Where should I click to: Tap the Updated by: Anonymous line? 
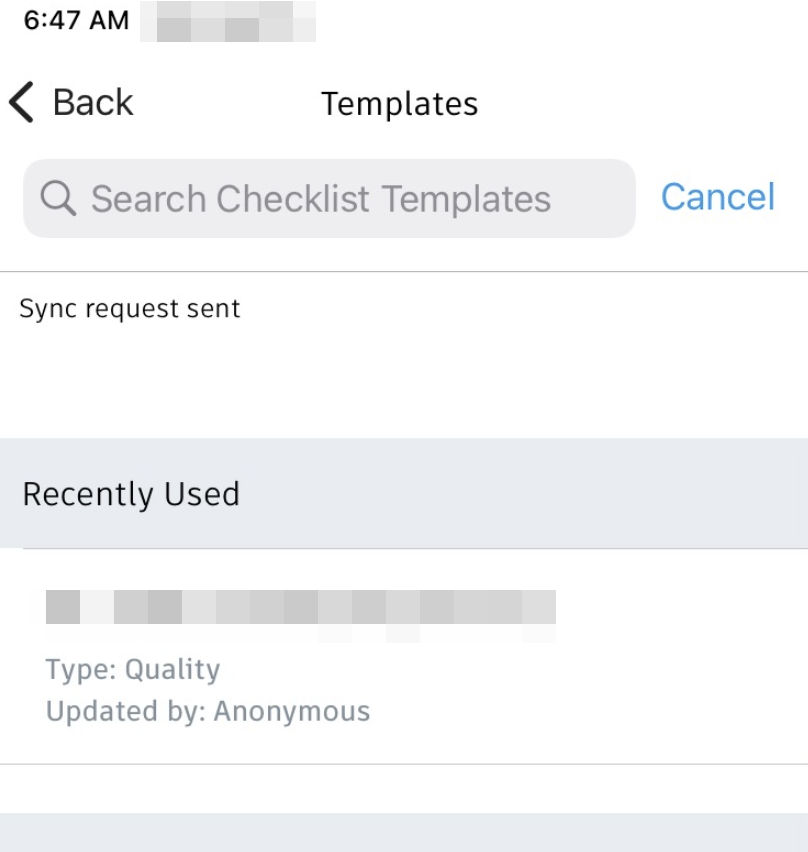(x=207, y=712)
